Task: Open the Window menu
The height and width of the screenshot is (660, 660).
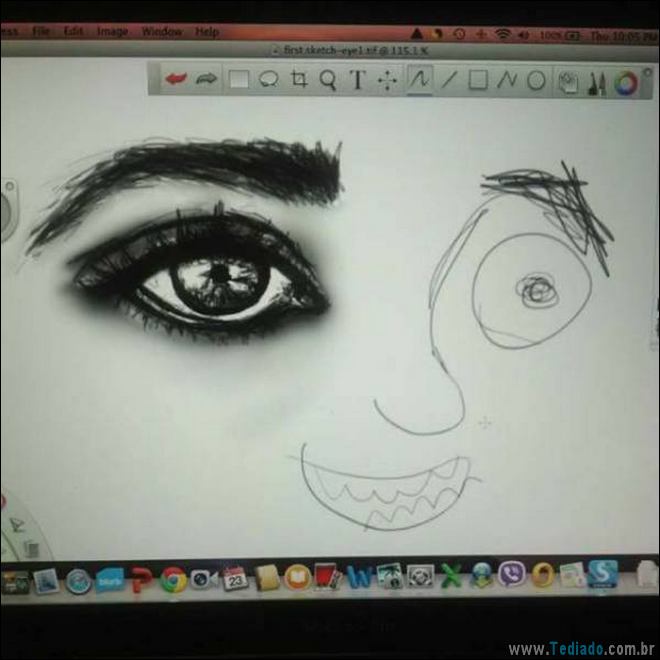Action: click(161, 31)
